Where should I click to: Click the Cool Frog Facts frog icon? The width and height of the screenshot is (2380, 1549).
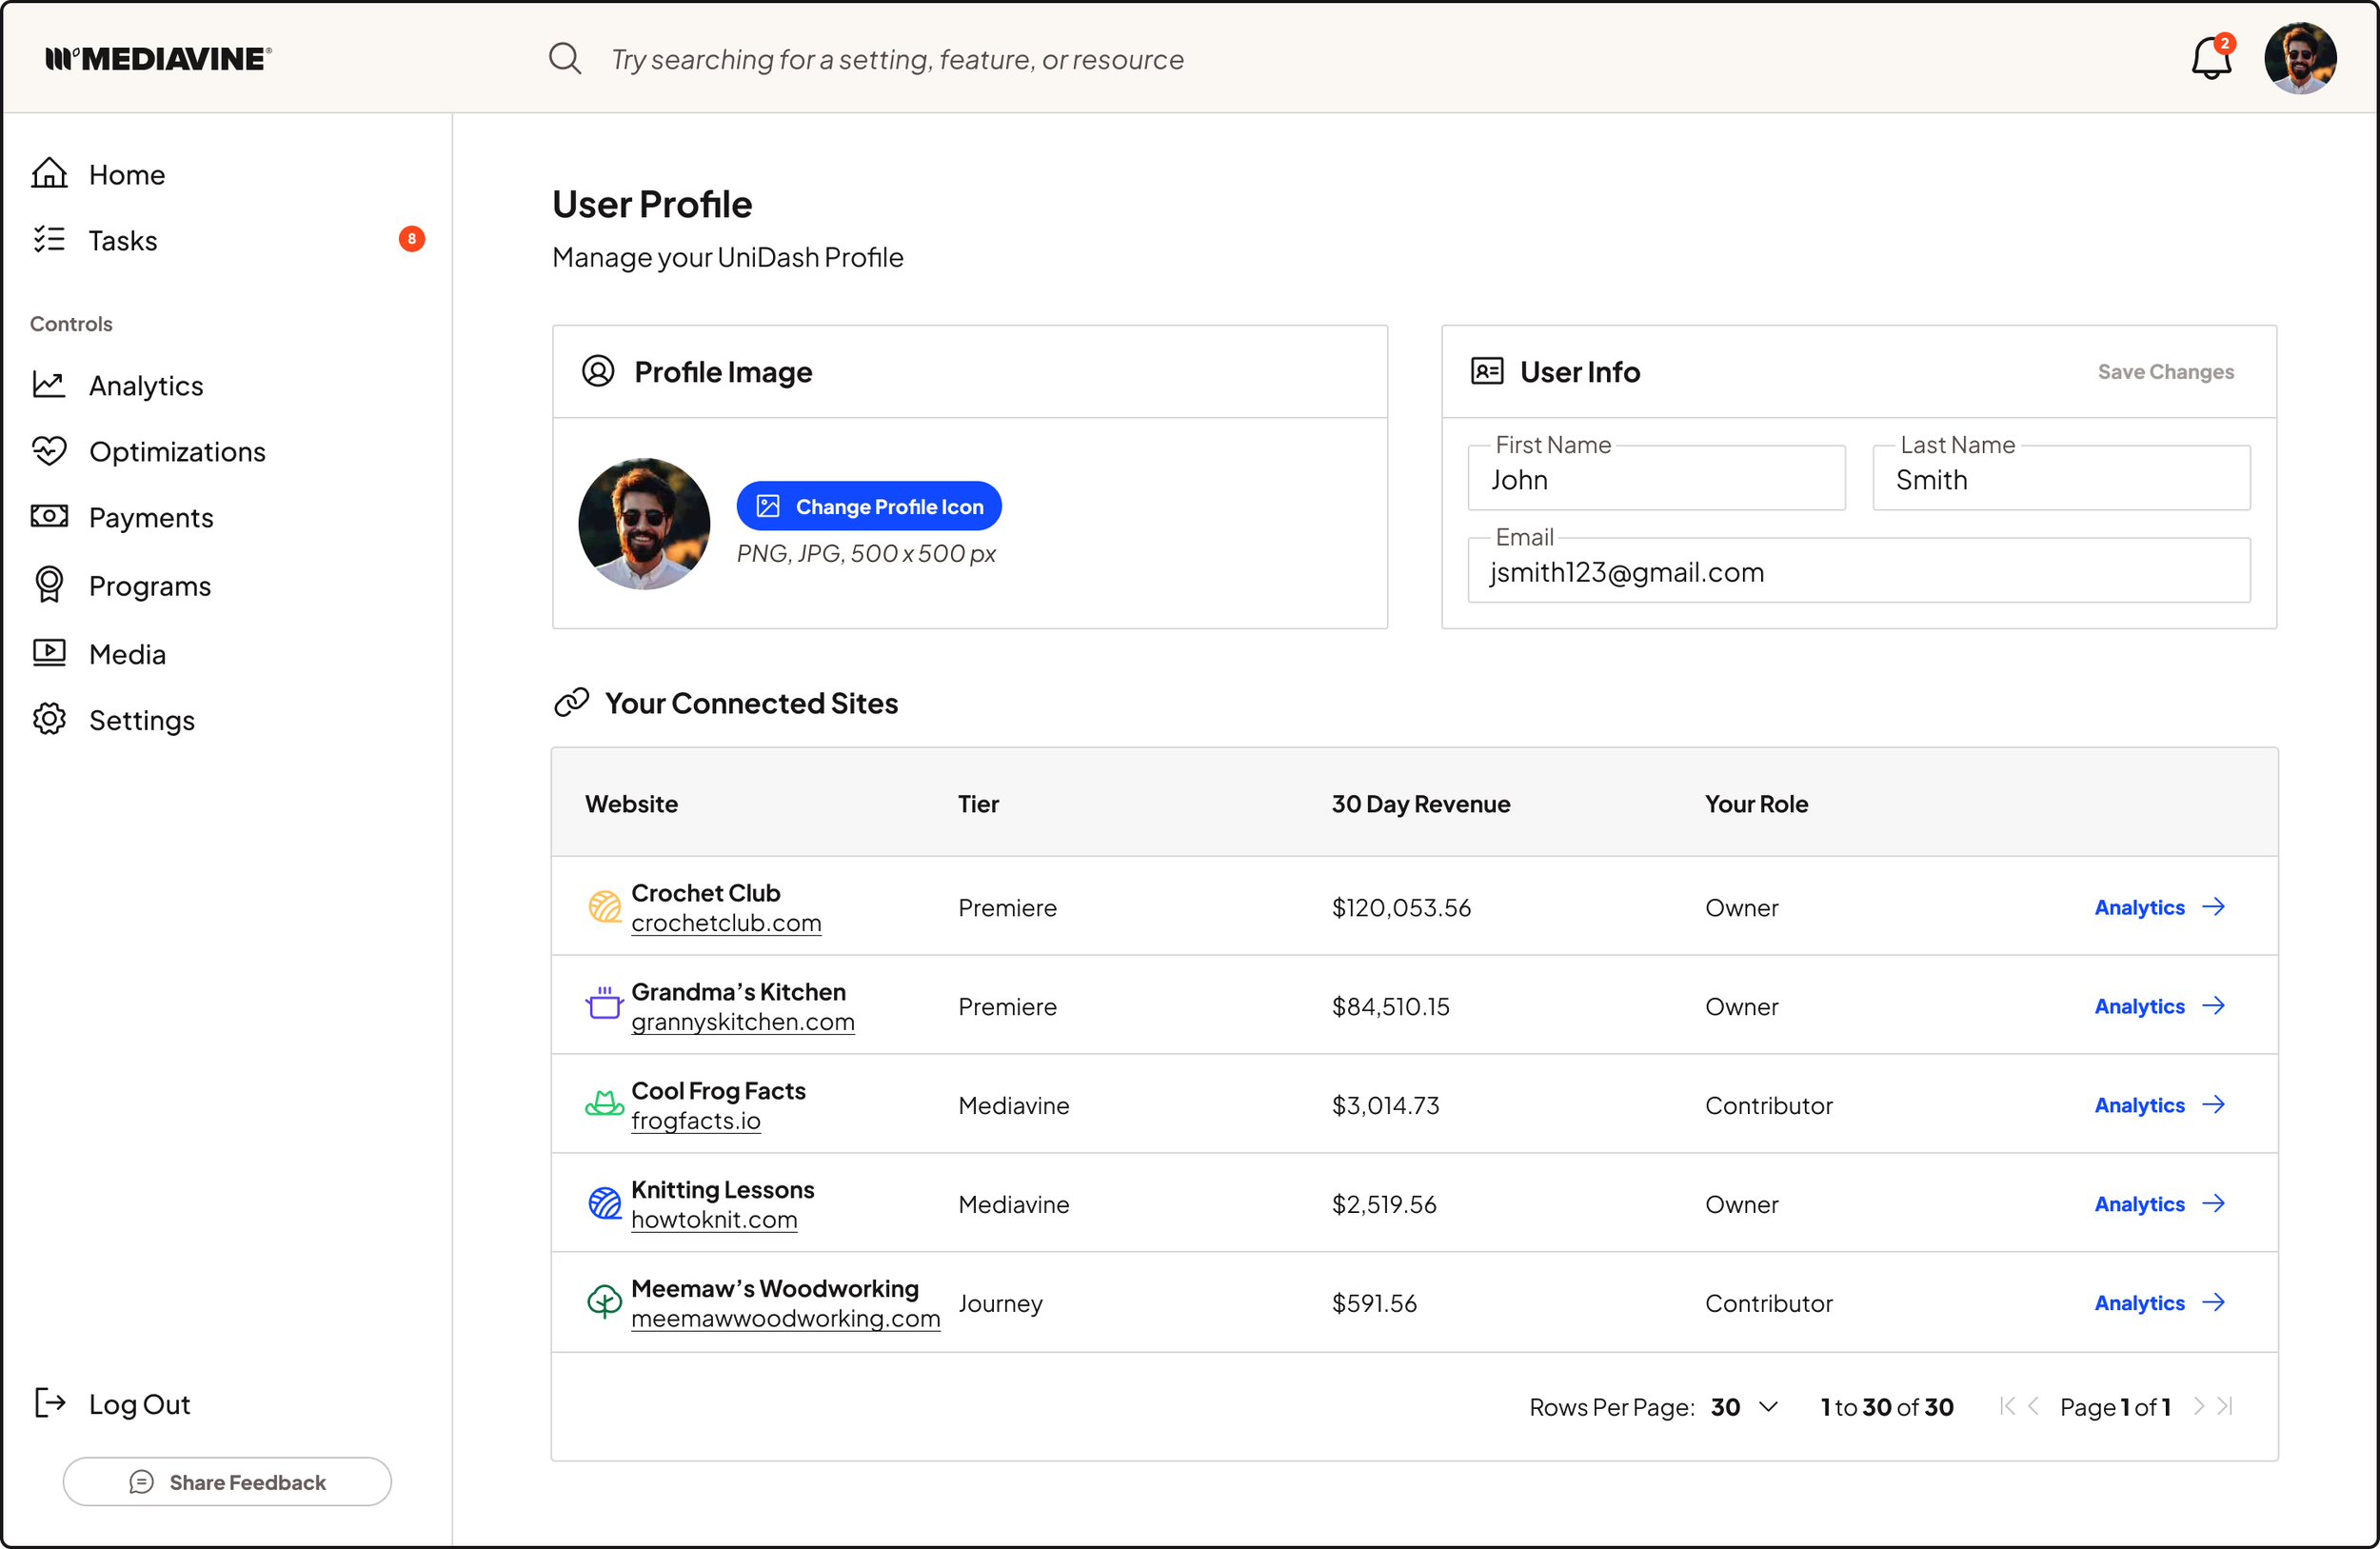click(x=604, y=1104)
